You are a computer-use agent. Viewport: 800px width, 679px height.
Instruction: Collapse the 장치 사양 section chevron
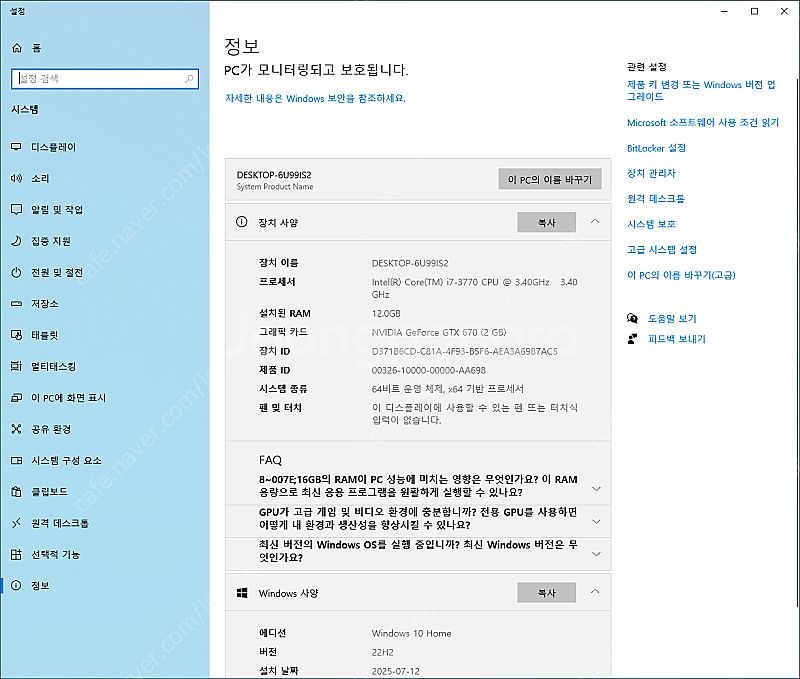click(595, 221)
